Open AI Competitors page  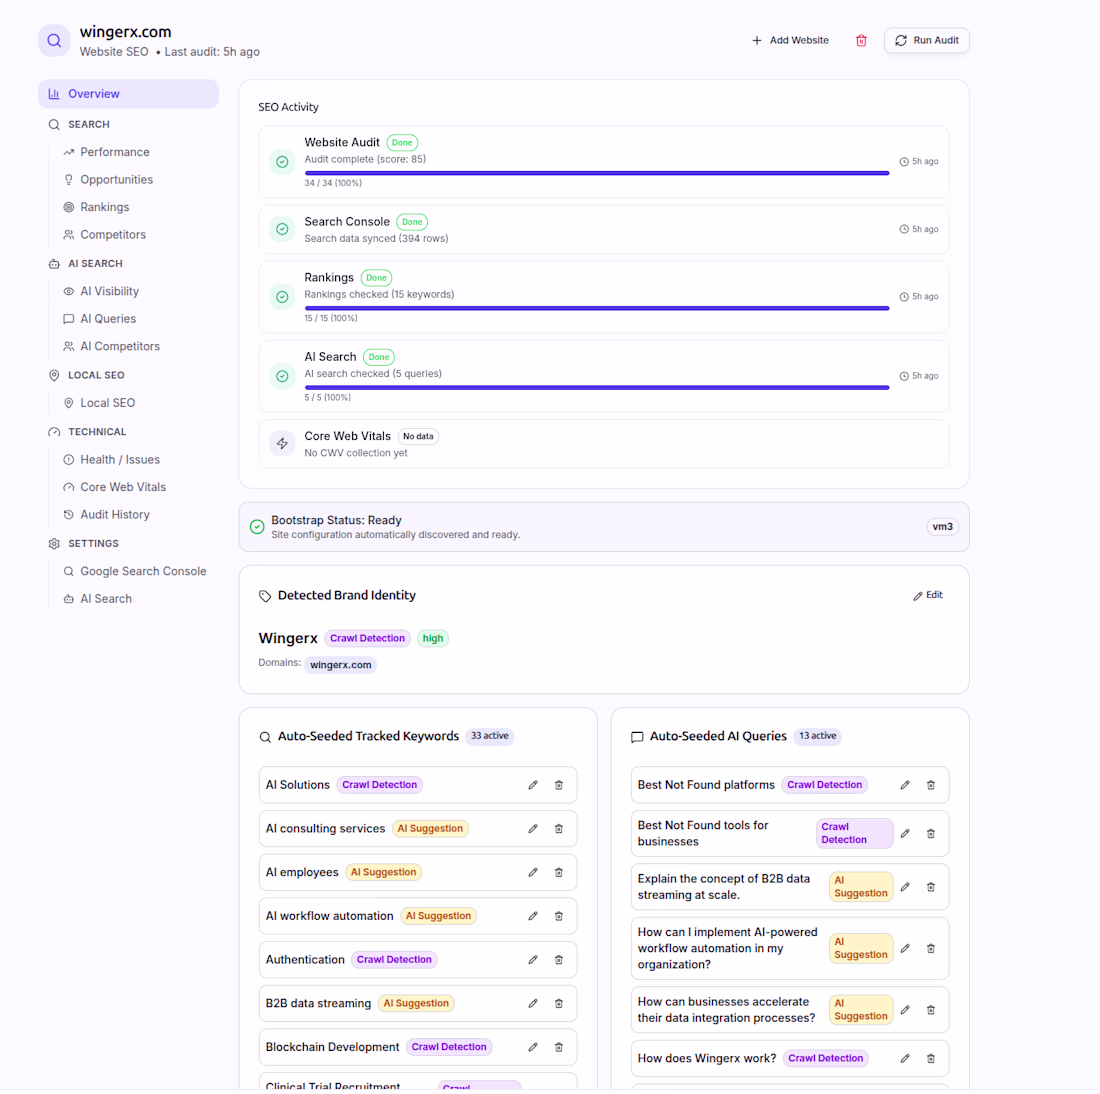[x=120, y=347]
